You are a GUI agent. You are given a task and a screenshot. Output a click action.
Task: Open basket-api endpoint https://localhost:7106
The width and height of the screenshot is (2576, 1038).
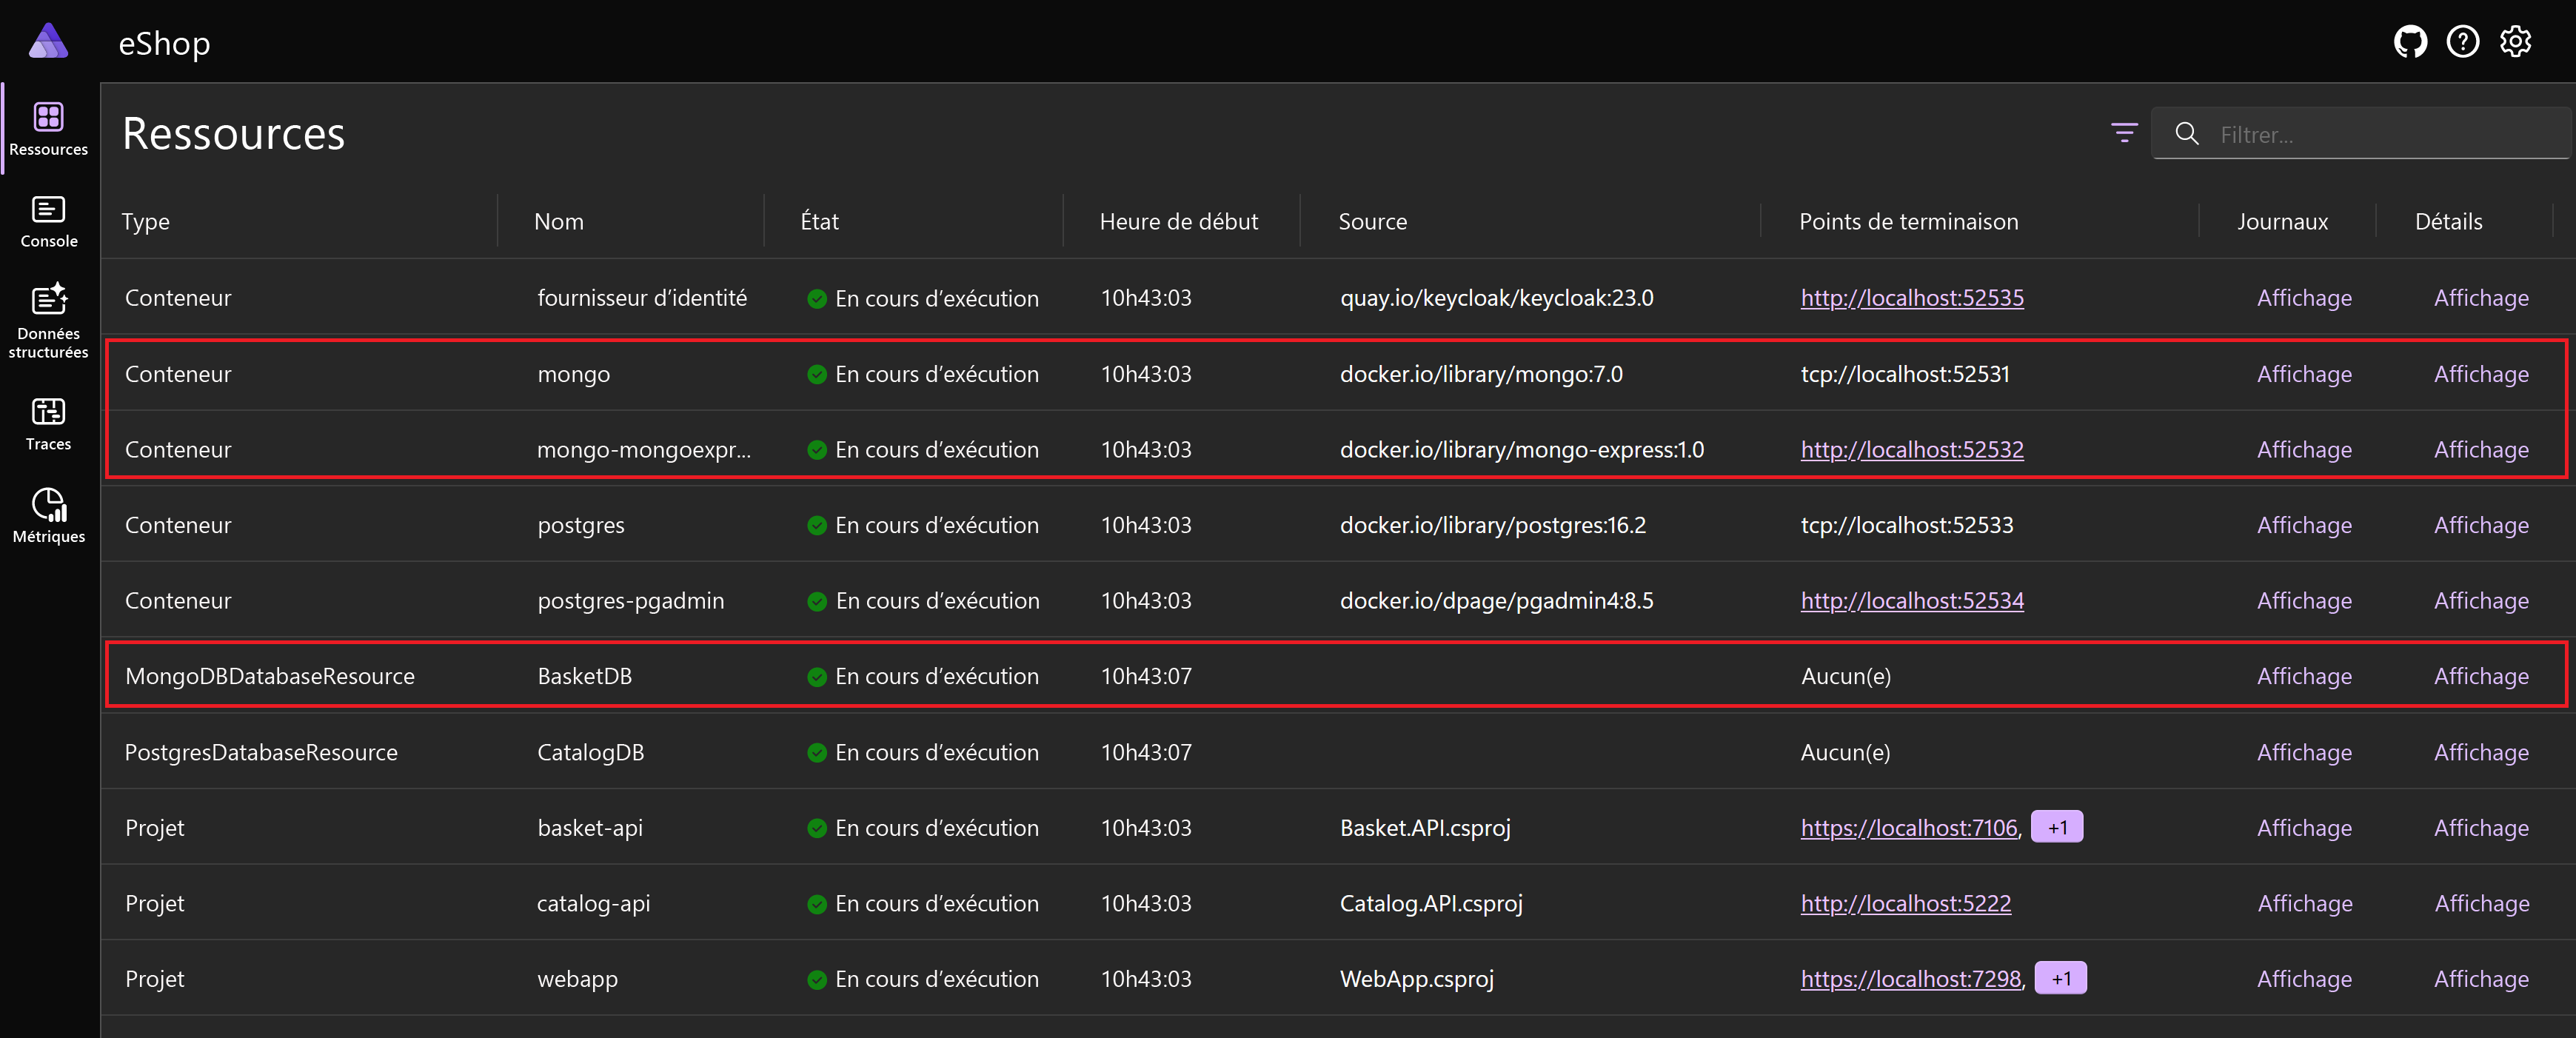1909,828
